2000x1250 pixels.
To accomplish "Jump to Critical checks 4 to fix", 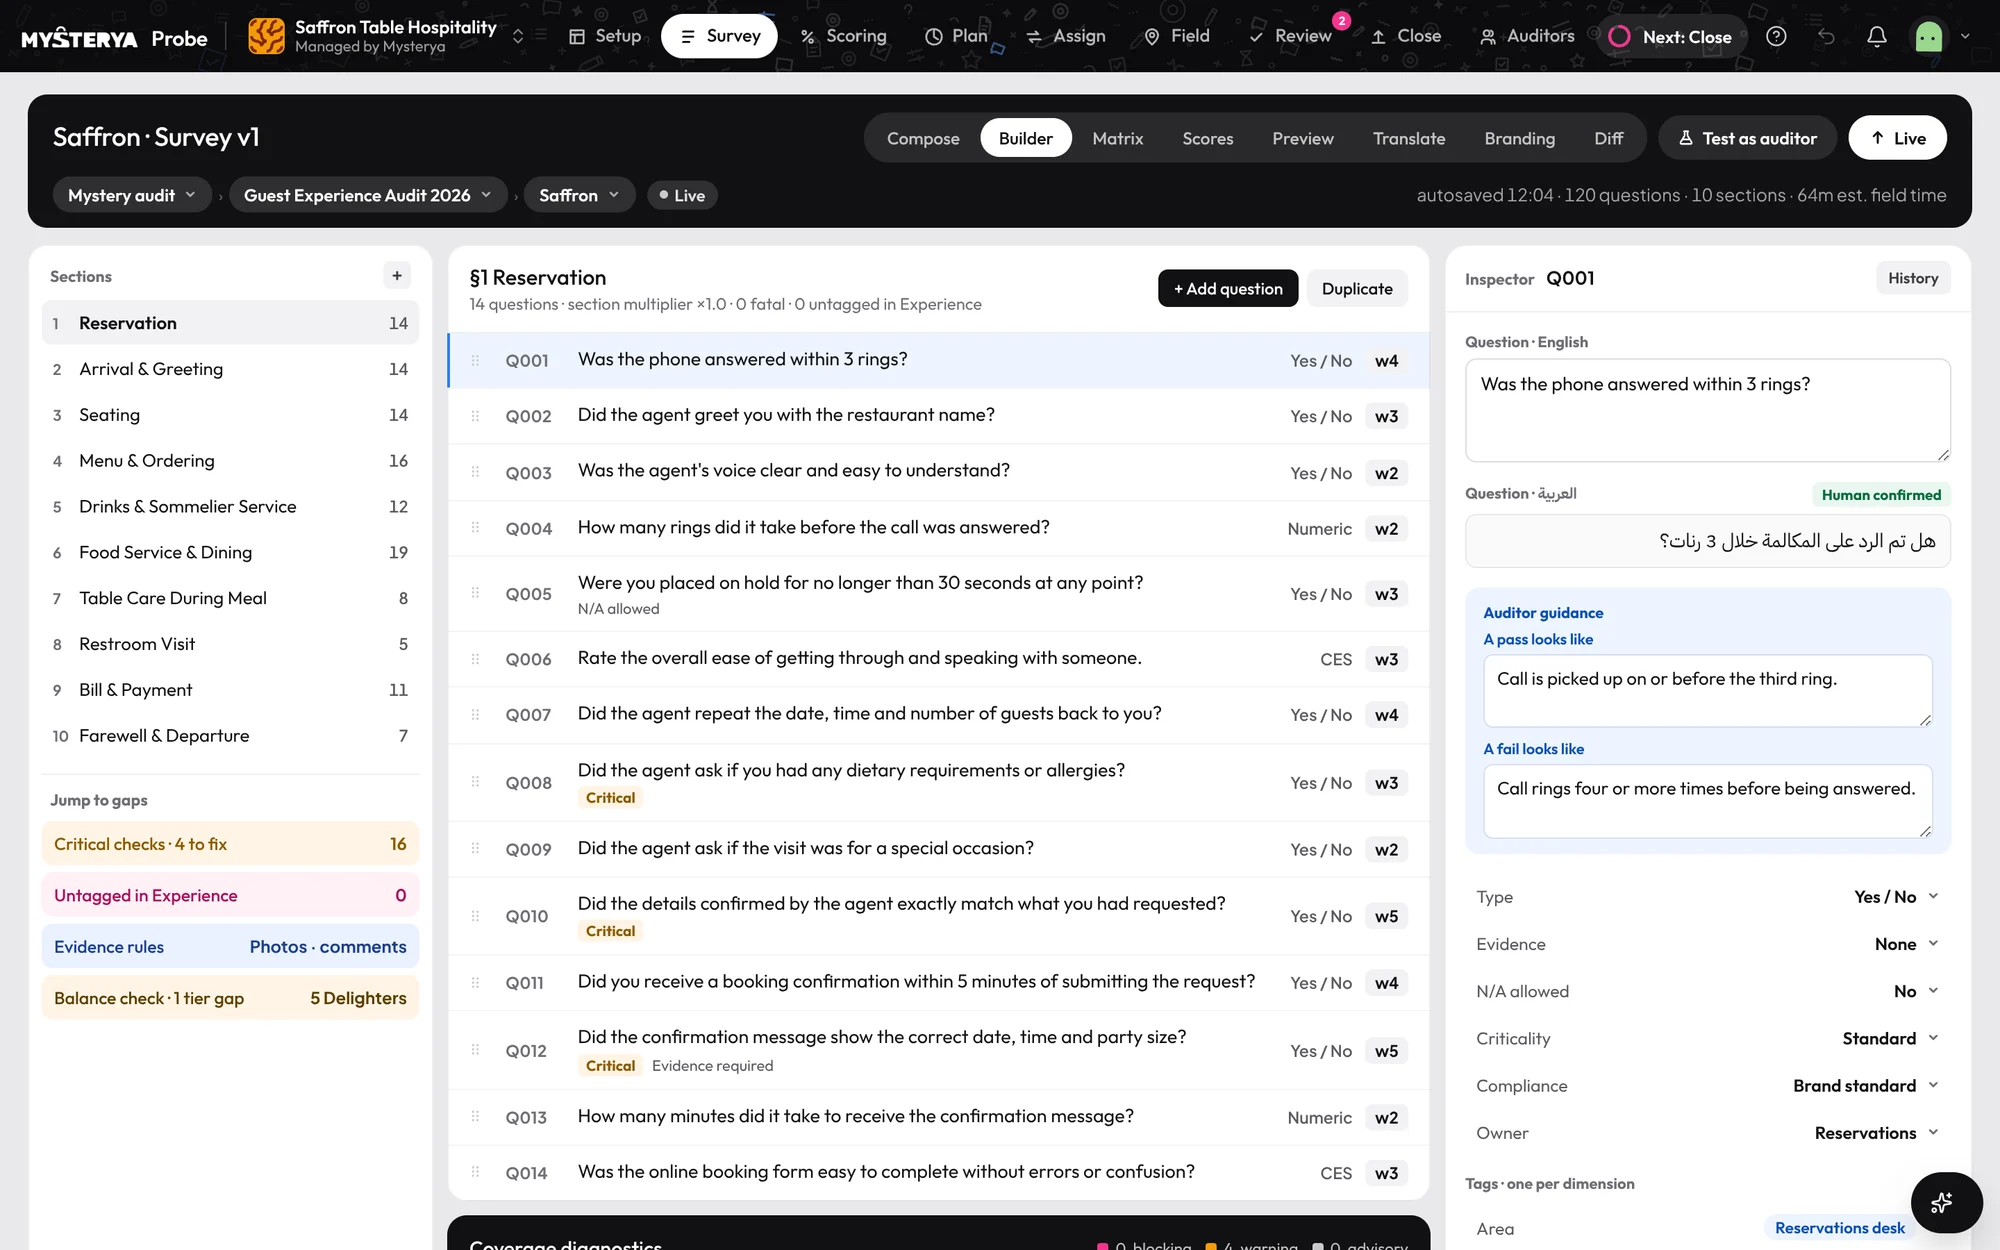I will click(230, 844).
